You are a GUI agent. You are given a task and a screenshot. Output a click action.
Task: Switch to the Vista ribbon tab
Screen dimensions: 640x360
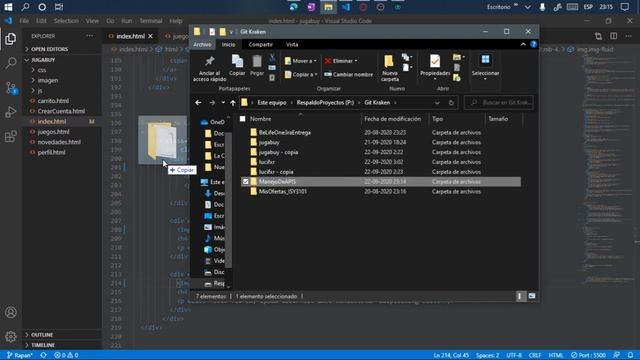[292, 44]
